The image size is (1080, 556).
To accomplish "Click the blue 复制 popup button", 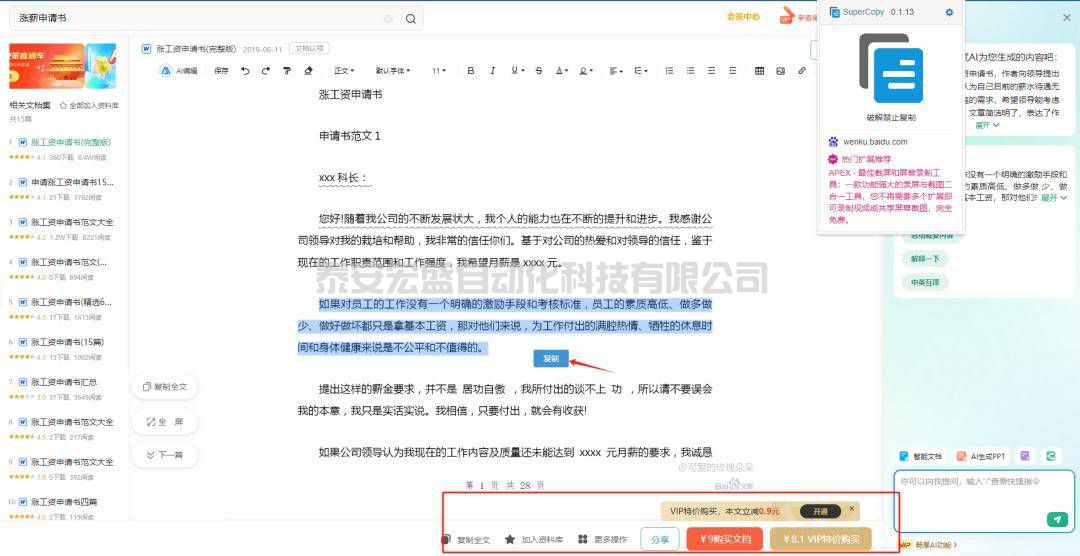I will 551,358.
